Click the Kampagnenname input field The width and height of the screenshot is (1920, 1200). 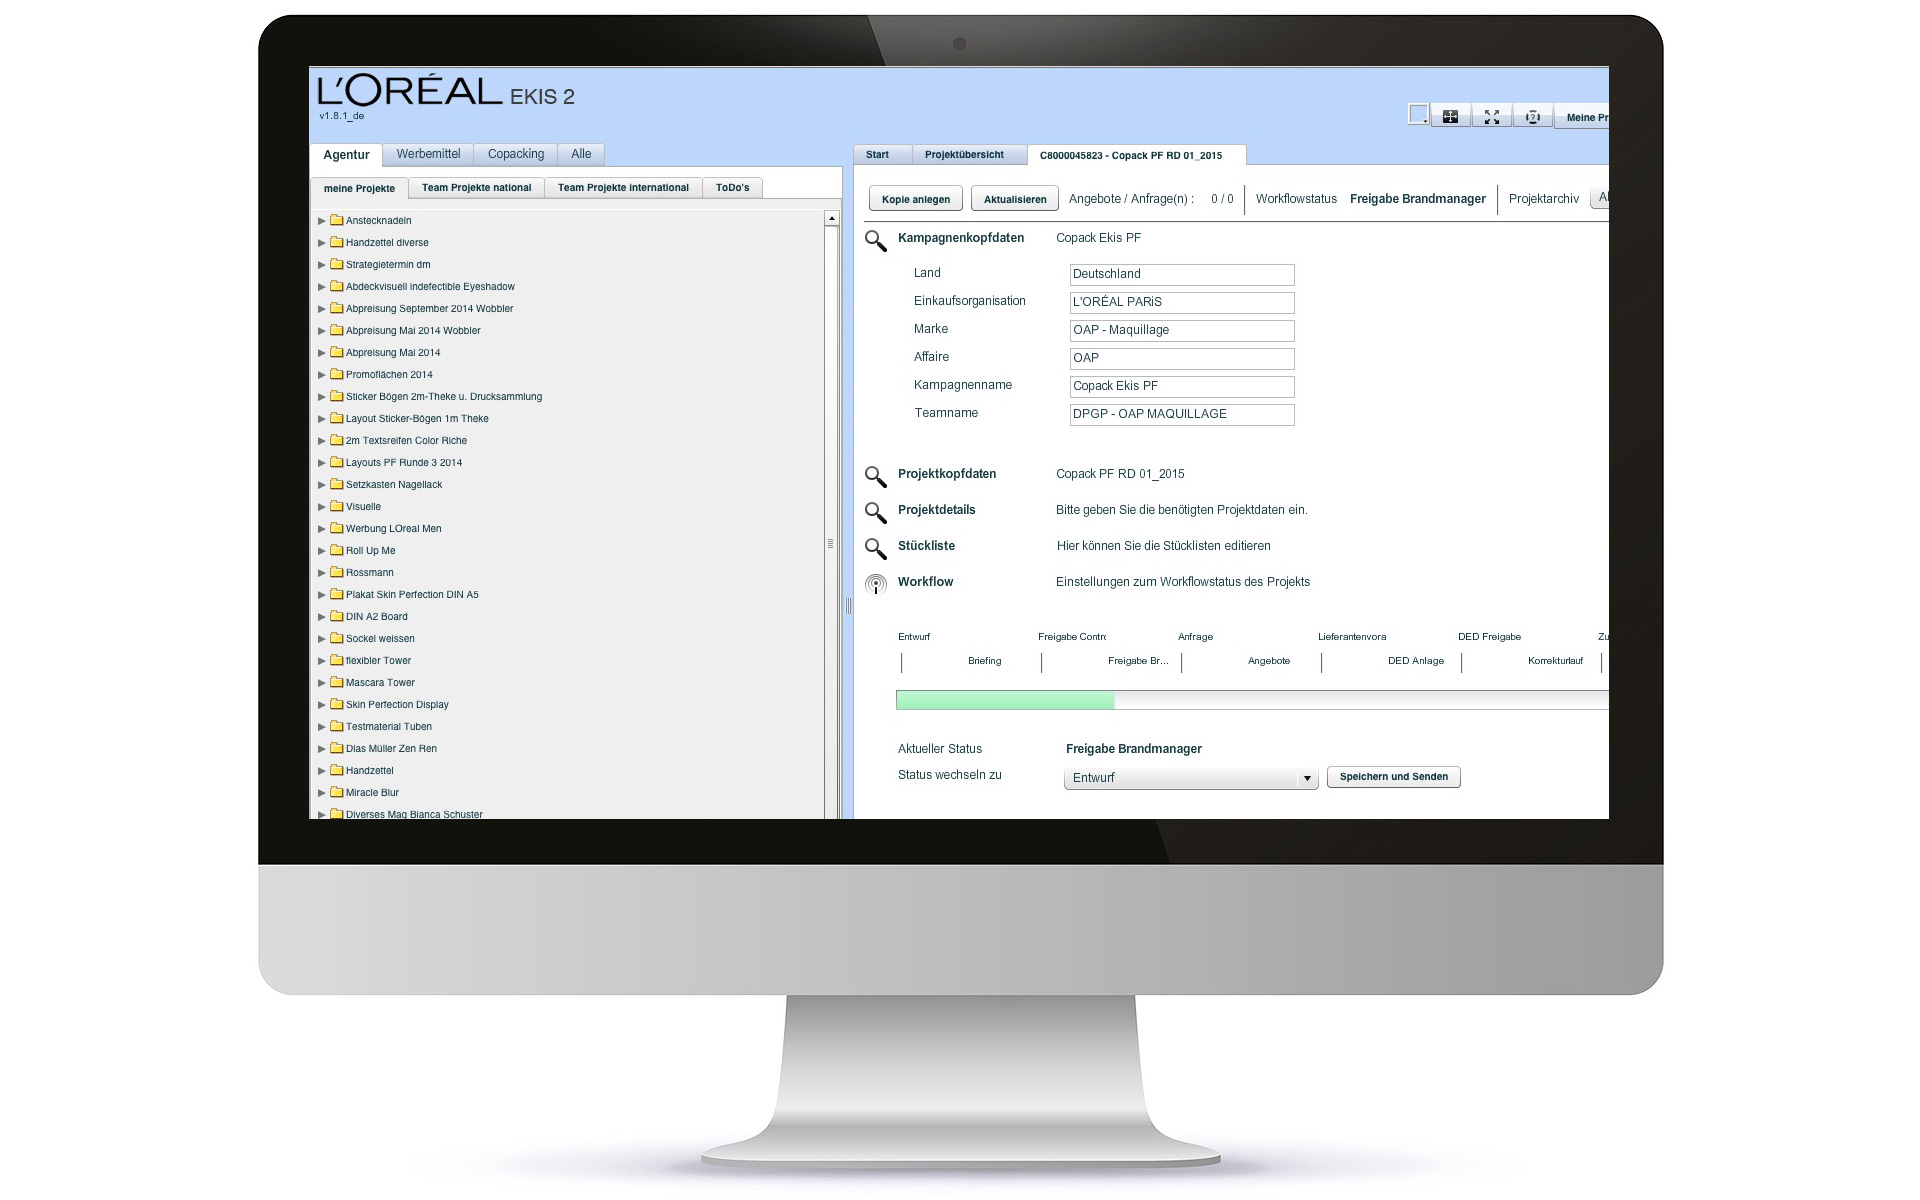1182,386
